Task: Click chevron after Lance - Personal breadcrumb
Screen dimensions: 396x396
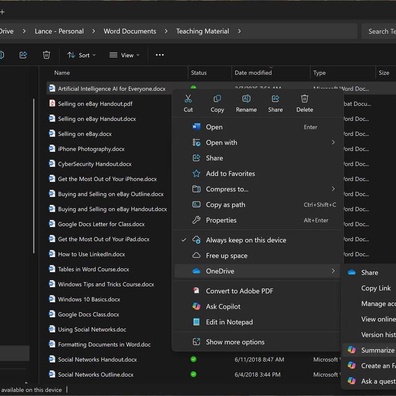Action: click(94, 31)
